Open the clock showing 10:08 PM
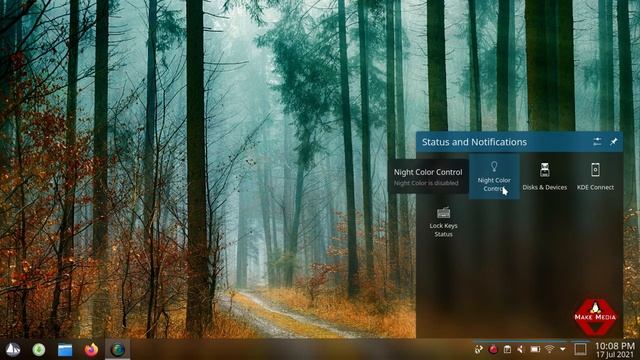The image size is (640, 360). pos(614,346)
